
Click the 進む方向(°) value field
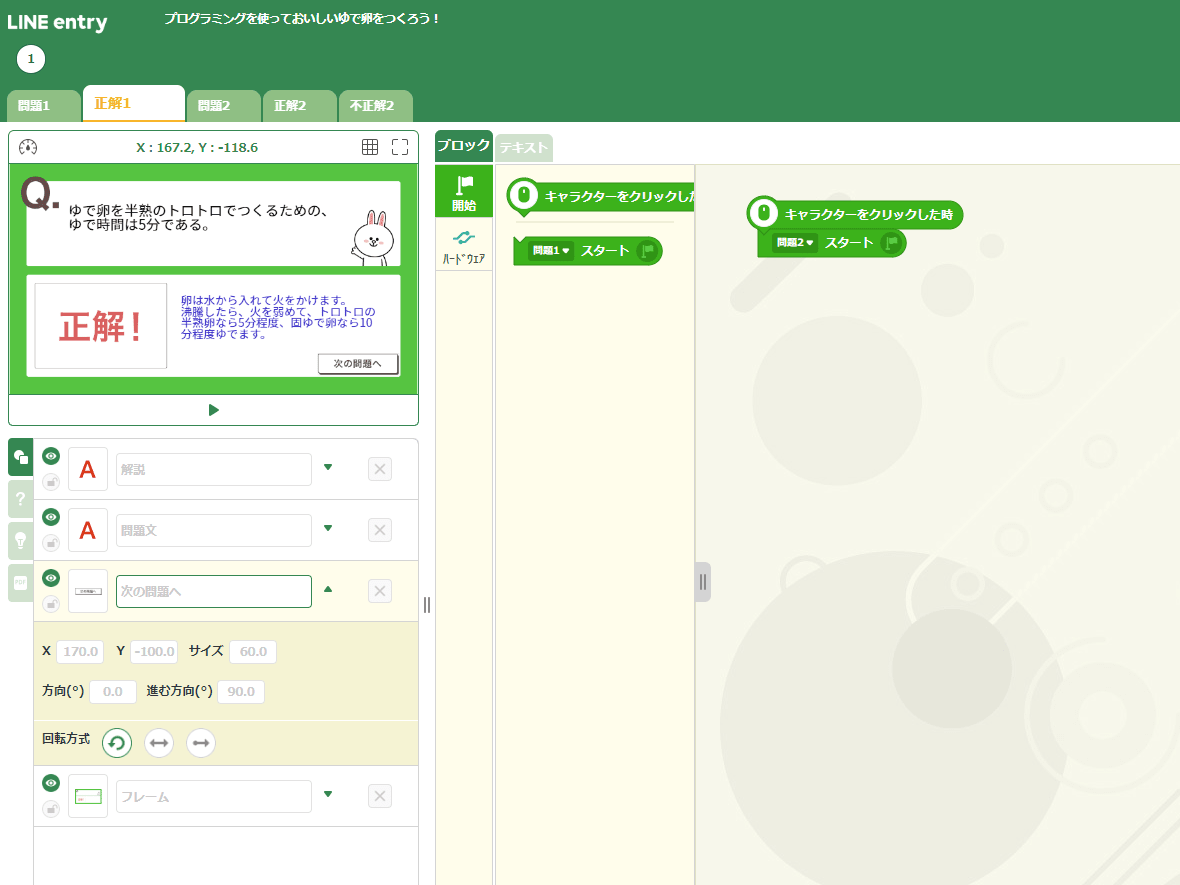pyautogui.click(x=241, y=692)
